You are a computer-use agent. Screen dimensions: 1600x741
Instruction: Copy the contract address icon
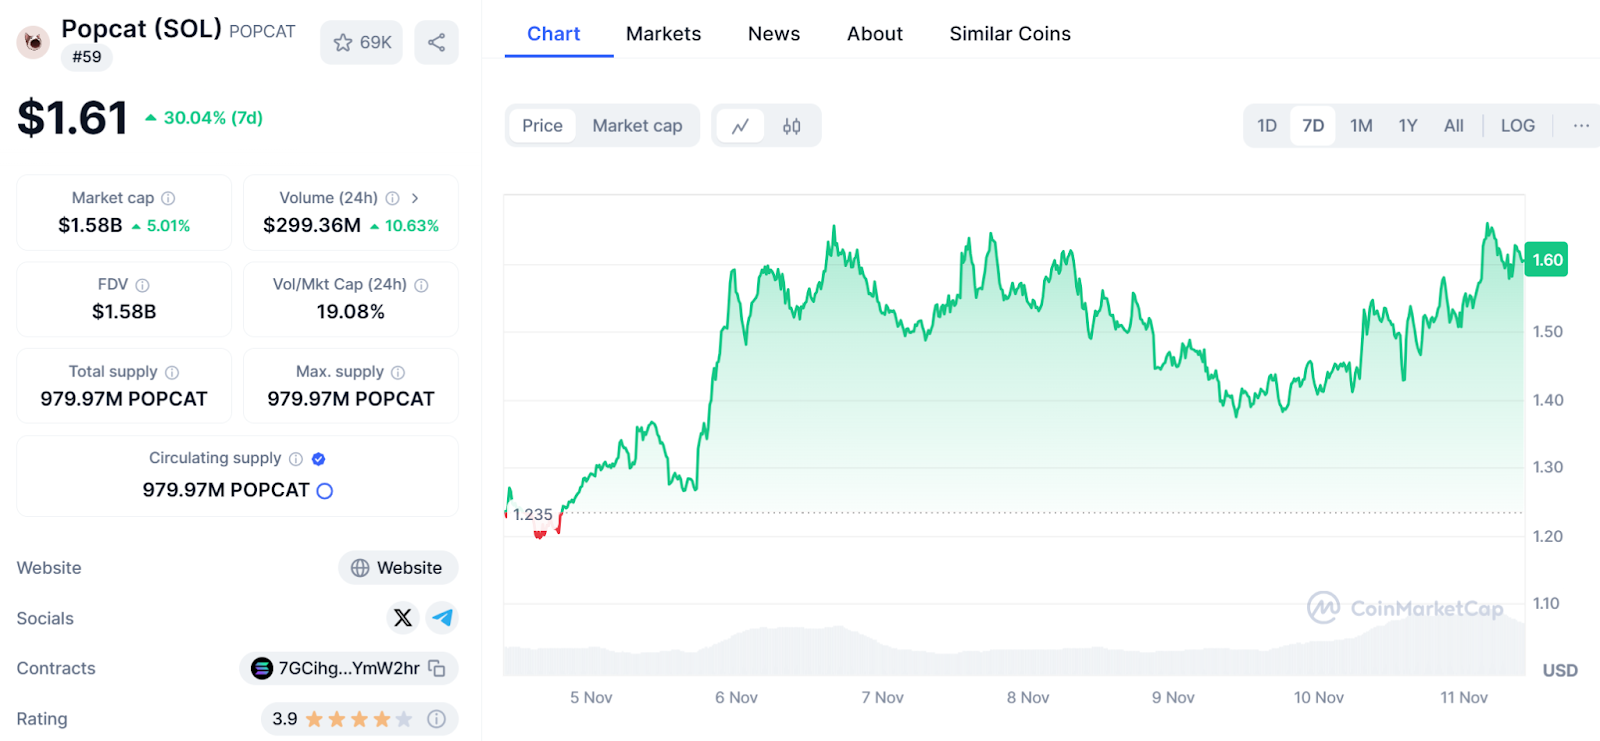(x=437, y=668)
